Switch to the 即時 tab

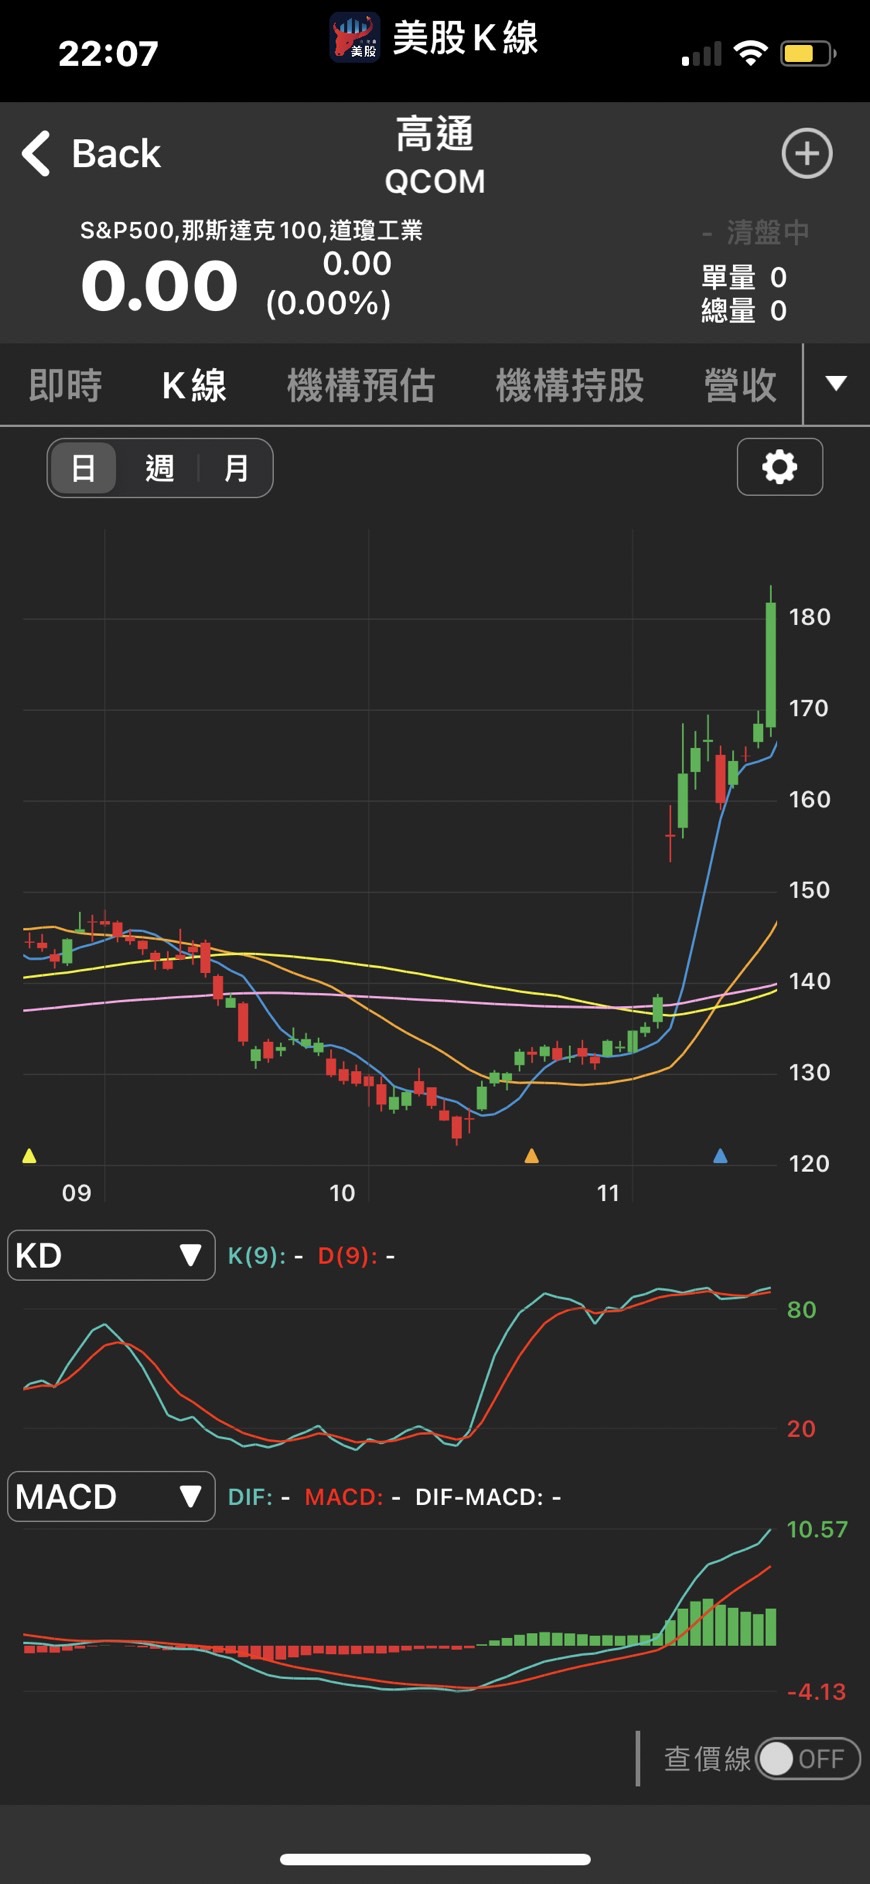65,385
